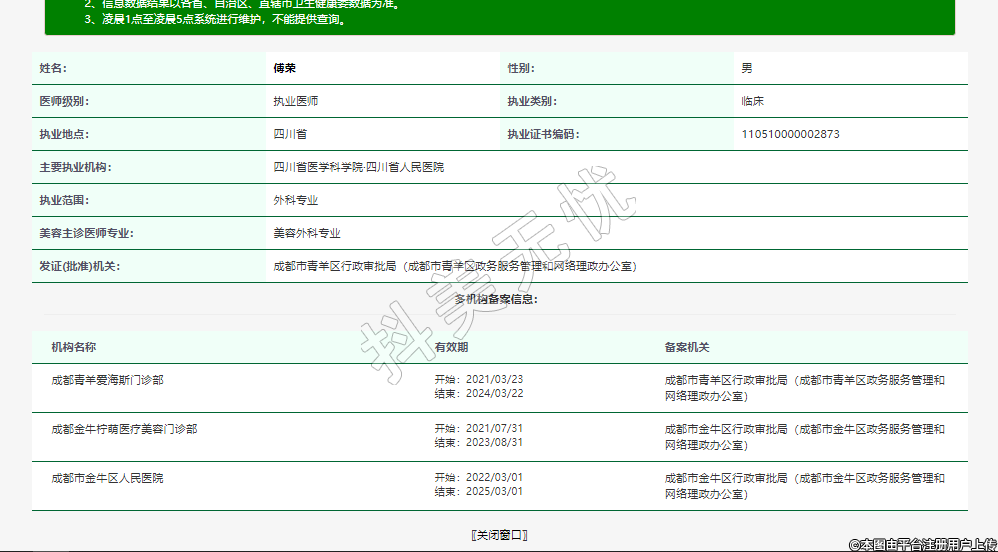Select the doctor name value 傅荣
This screenshot has width=998, height=552.
click(x=285, y=68)
